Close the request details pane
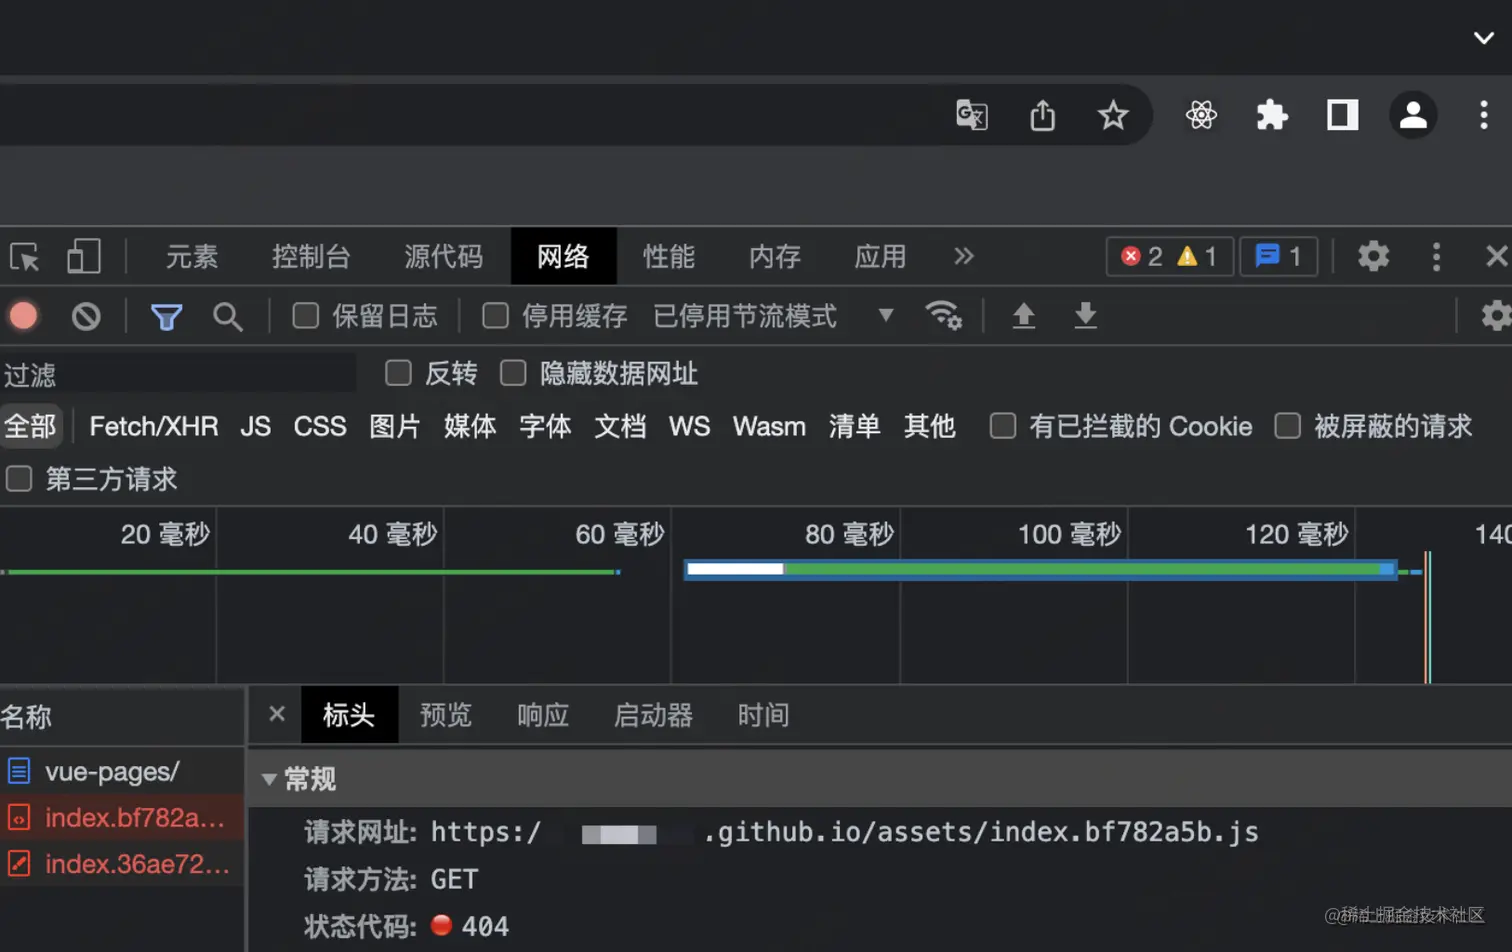 pyautogui.click(x=277, y=714)
